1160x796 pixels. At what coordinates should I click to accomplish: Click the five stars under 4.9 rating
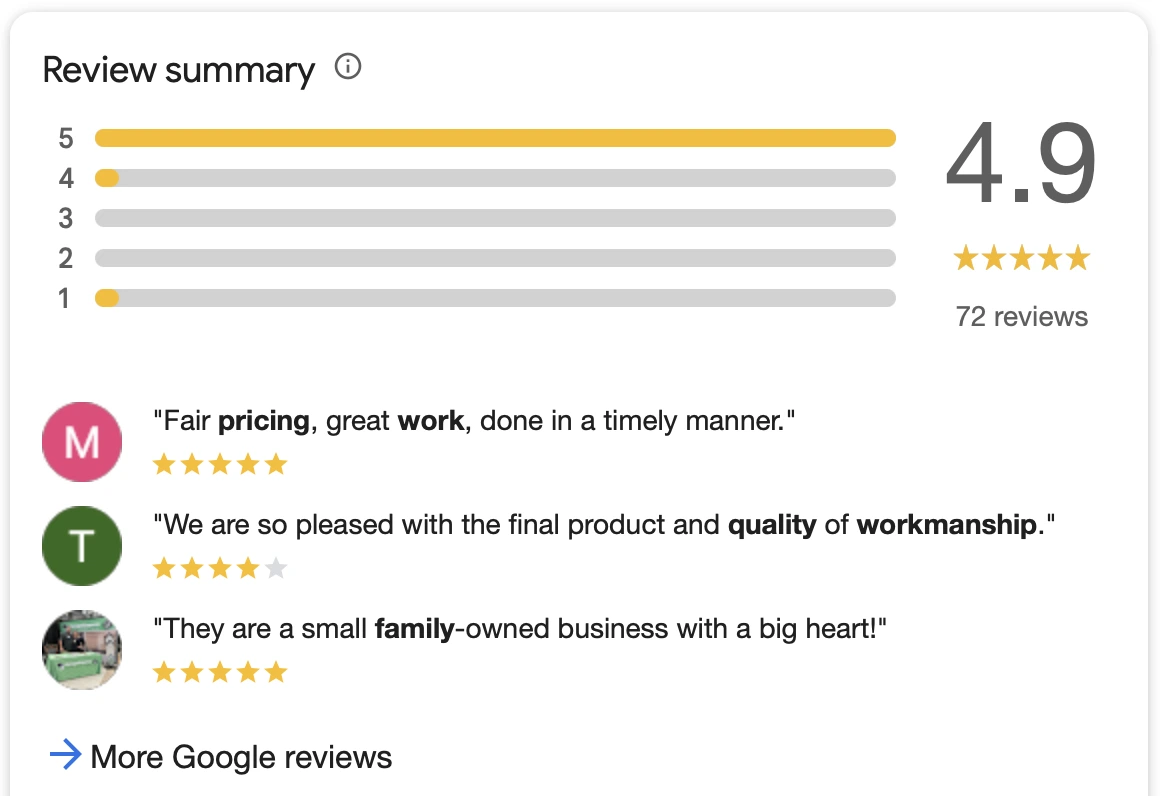(x=1022, y=258)
